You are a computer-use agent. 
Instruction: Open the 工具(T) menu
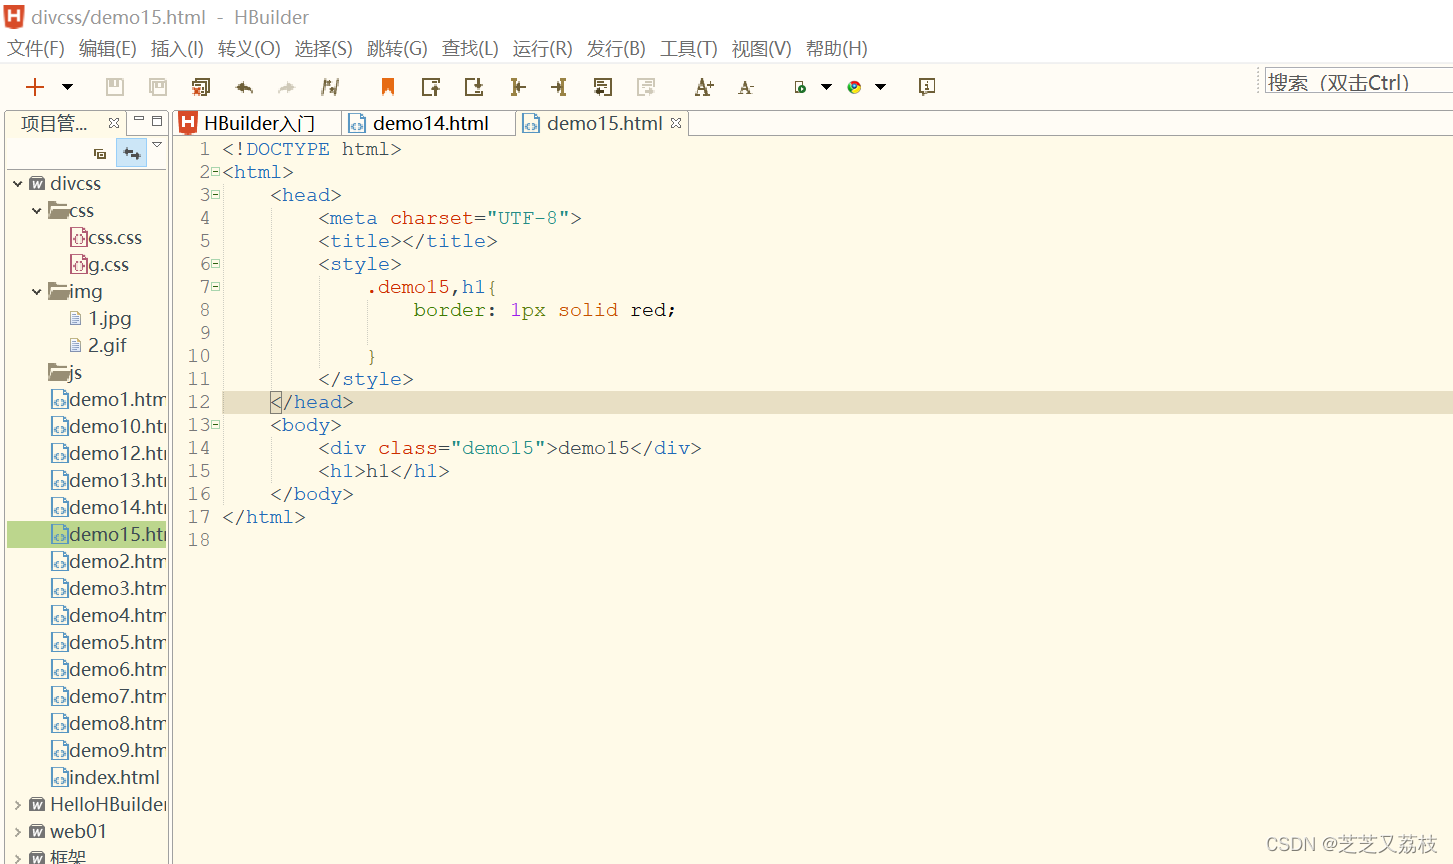[x=689, y=48]
